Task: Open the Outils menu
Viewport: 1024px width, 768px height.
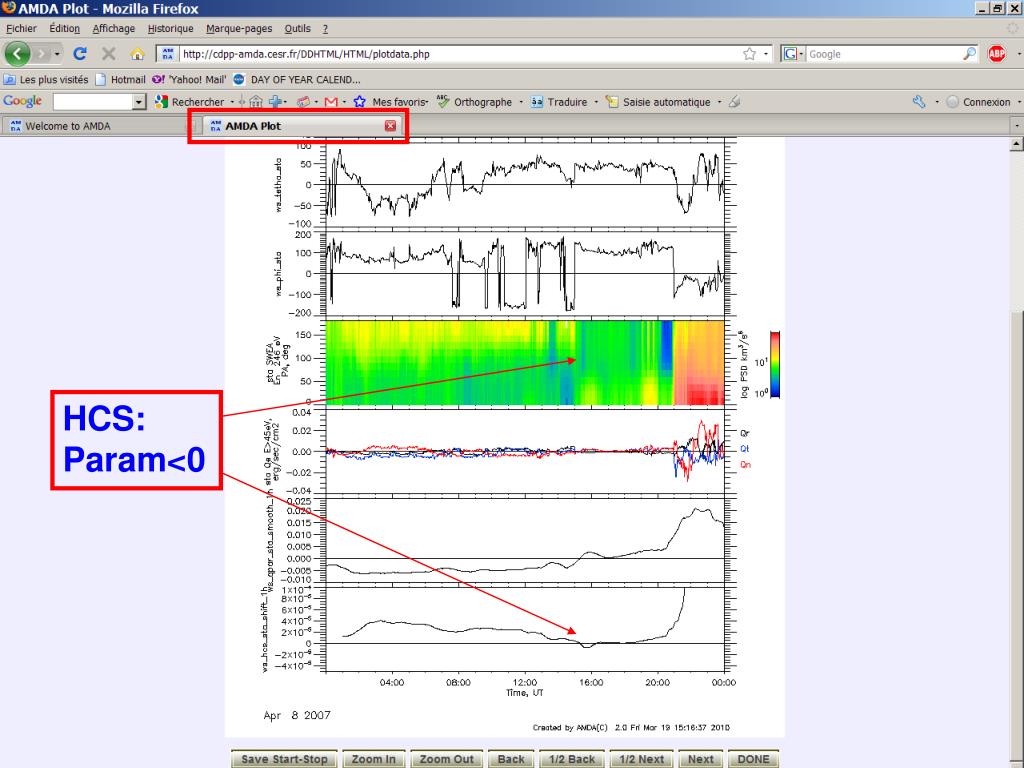Action: coord(298,29)
